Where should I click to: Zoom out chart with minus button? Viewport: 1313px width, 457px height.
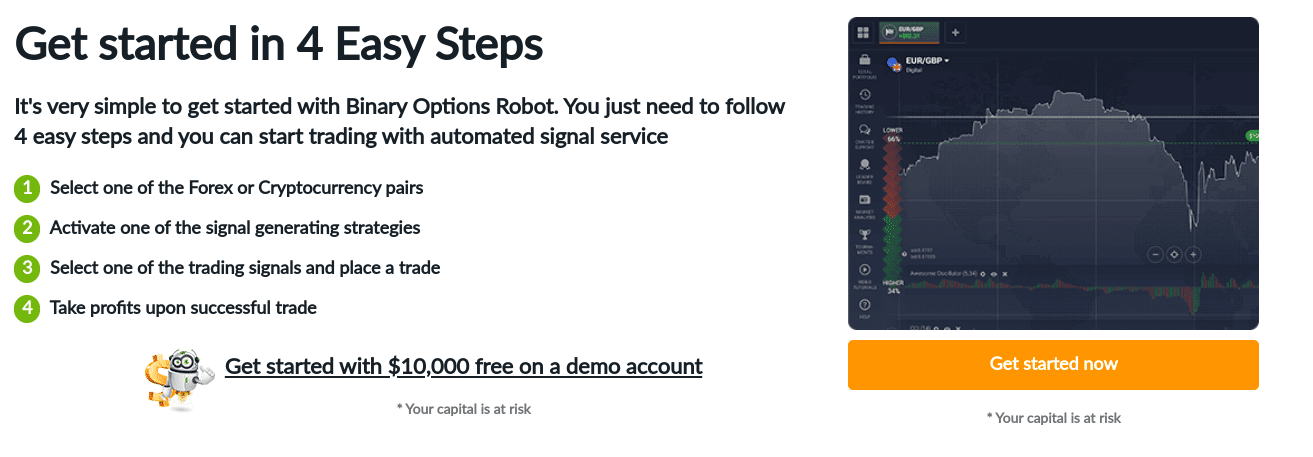pyautogui.click(x=1155, y=254)
